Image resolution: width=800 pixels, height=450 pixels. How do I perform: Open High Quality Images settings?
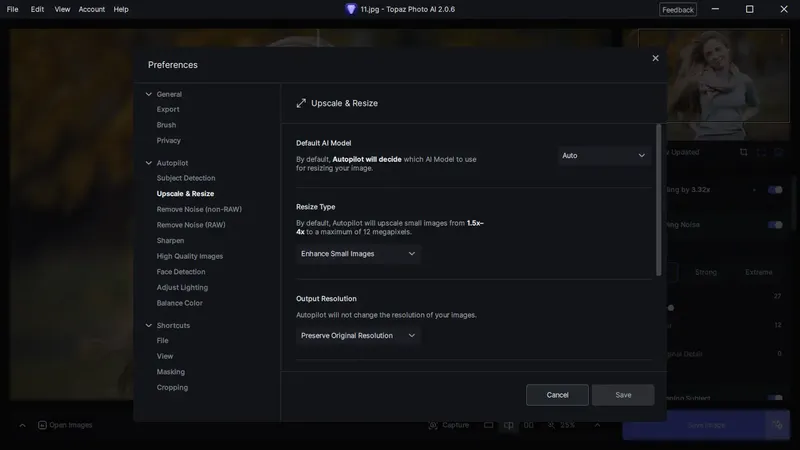tap(190, 256)
